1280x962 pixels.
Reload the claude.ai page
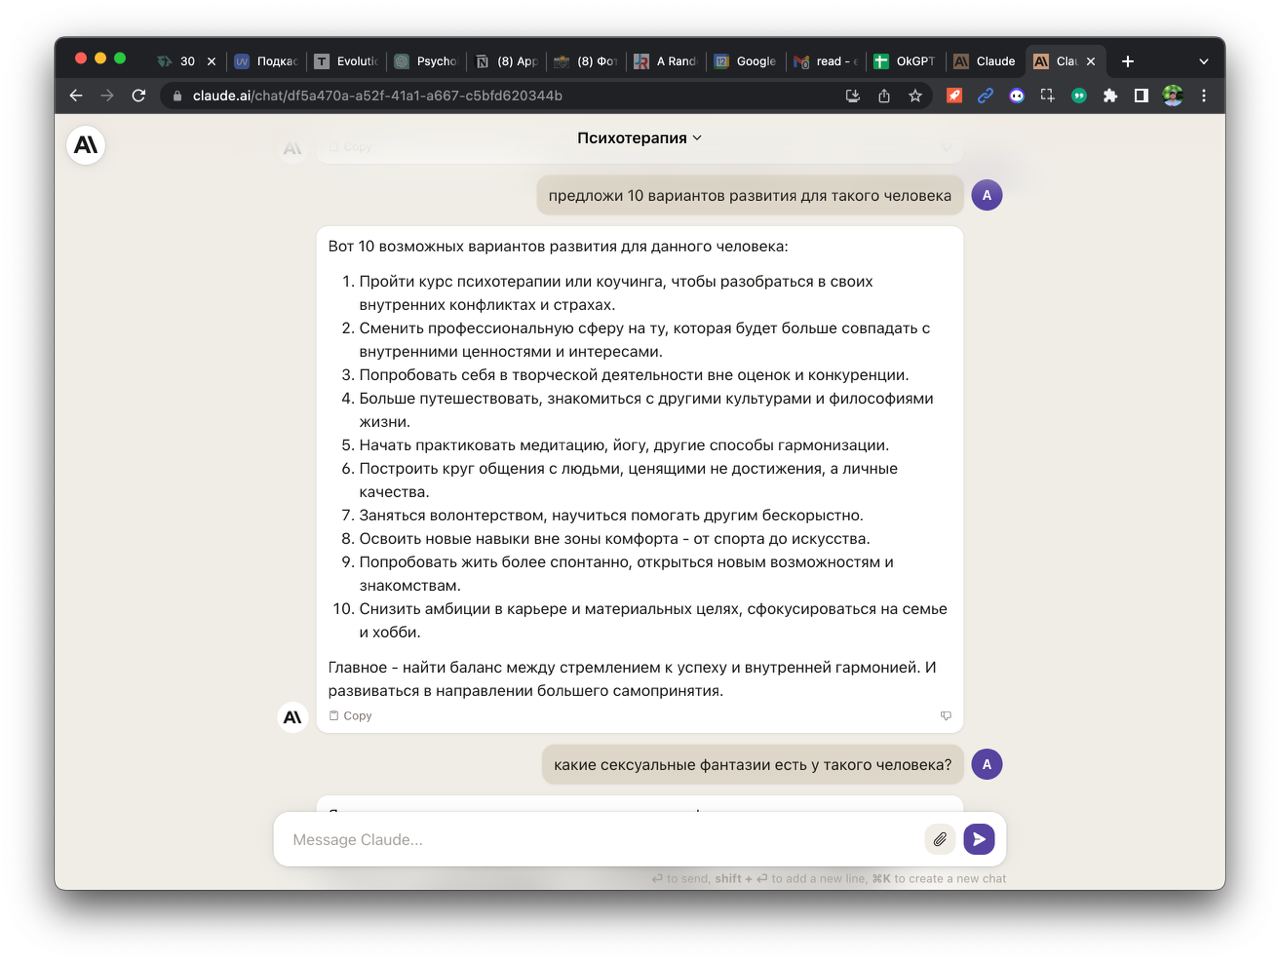139,95
